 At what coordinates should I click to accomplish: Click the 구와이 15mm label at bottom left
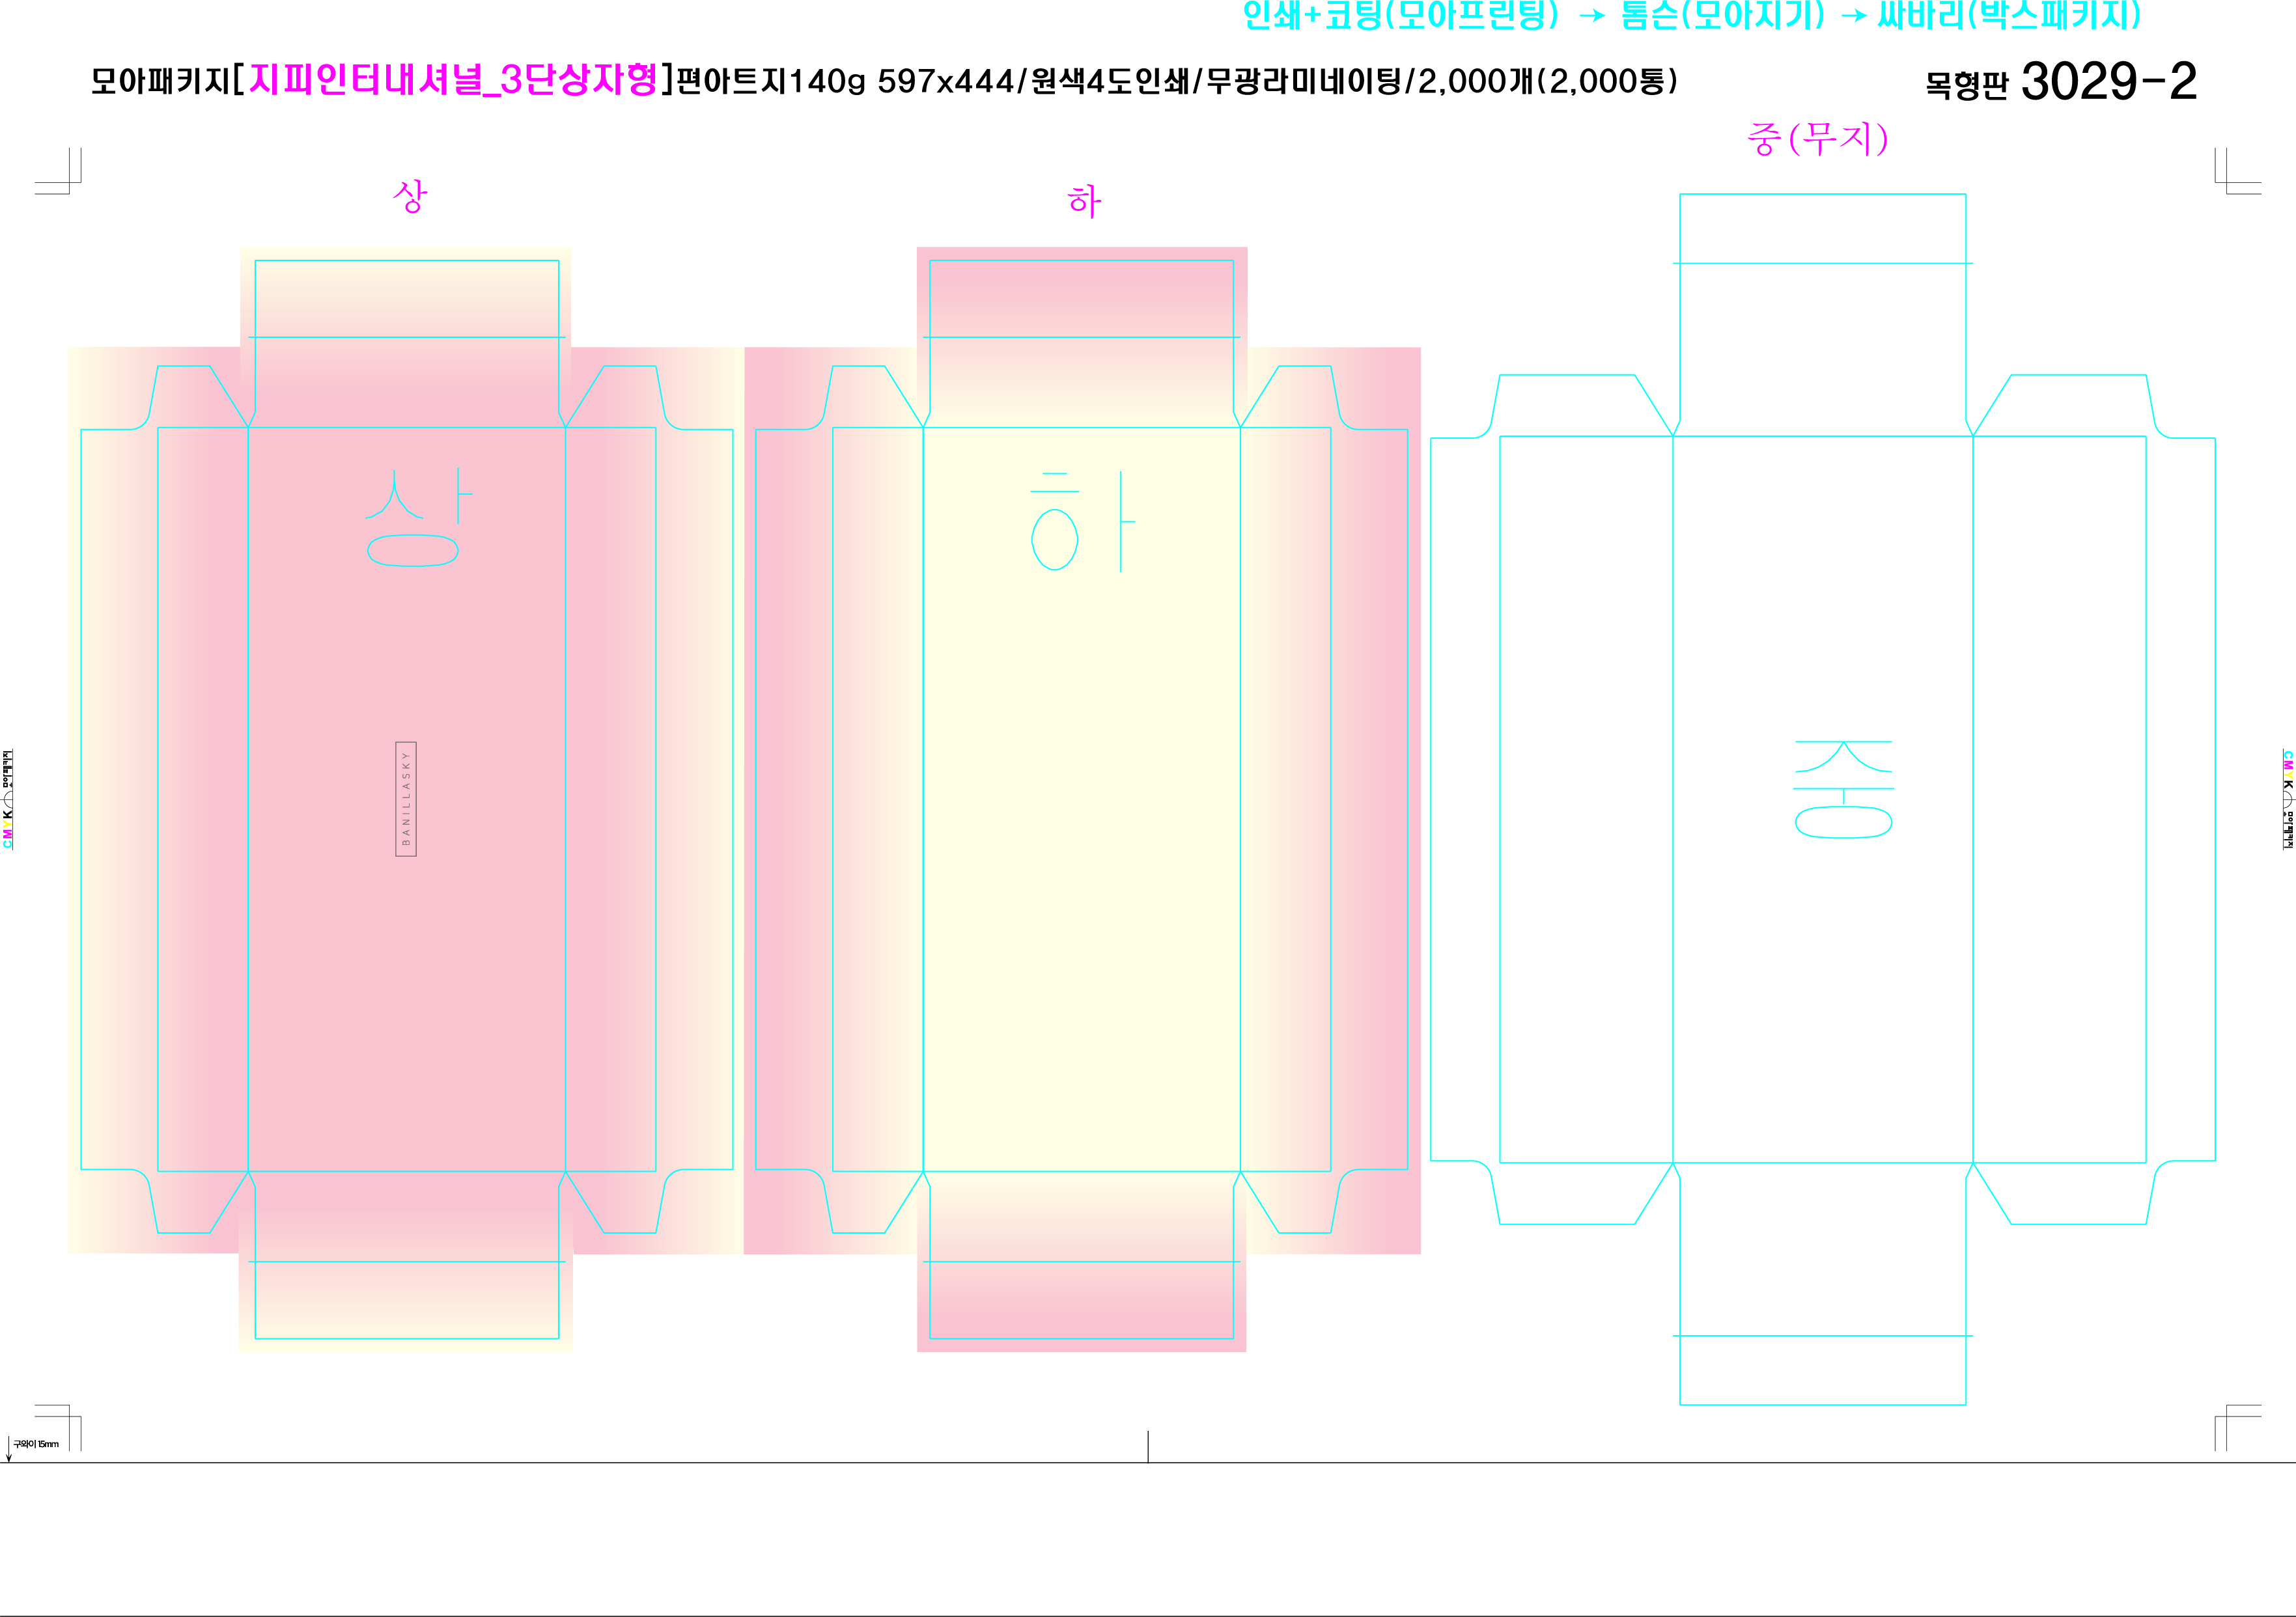point(36,1444)
